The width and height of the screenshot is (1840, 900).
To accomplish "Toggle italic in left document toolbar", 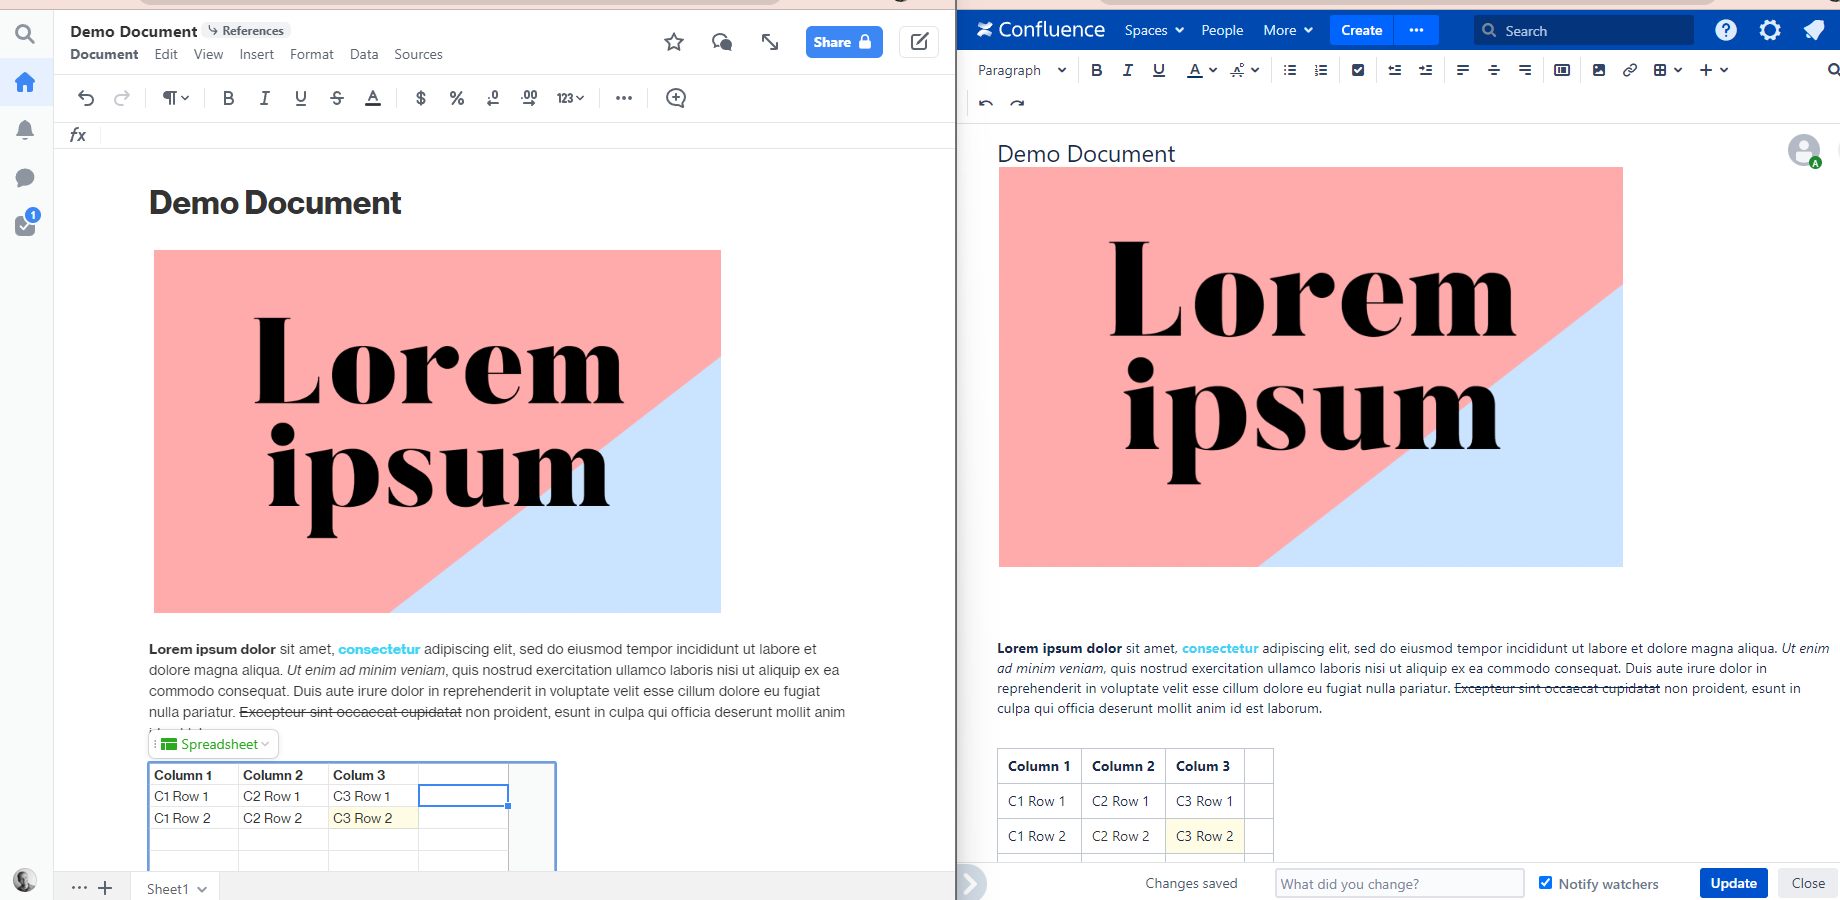I will (x=265, y=98).
